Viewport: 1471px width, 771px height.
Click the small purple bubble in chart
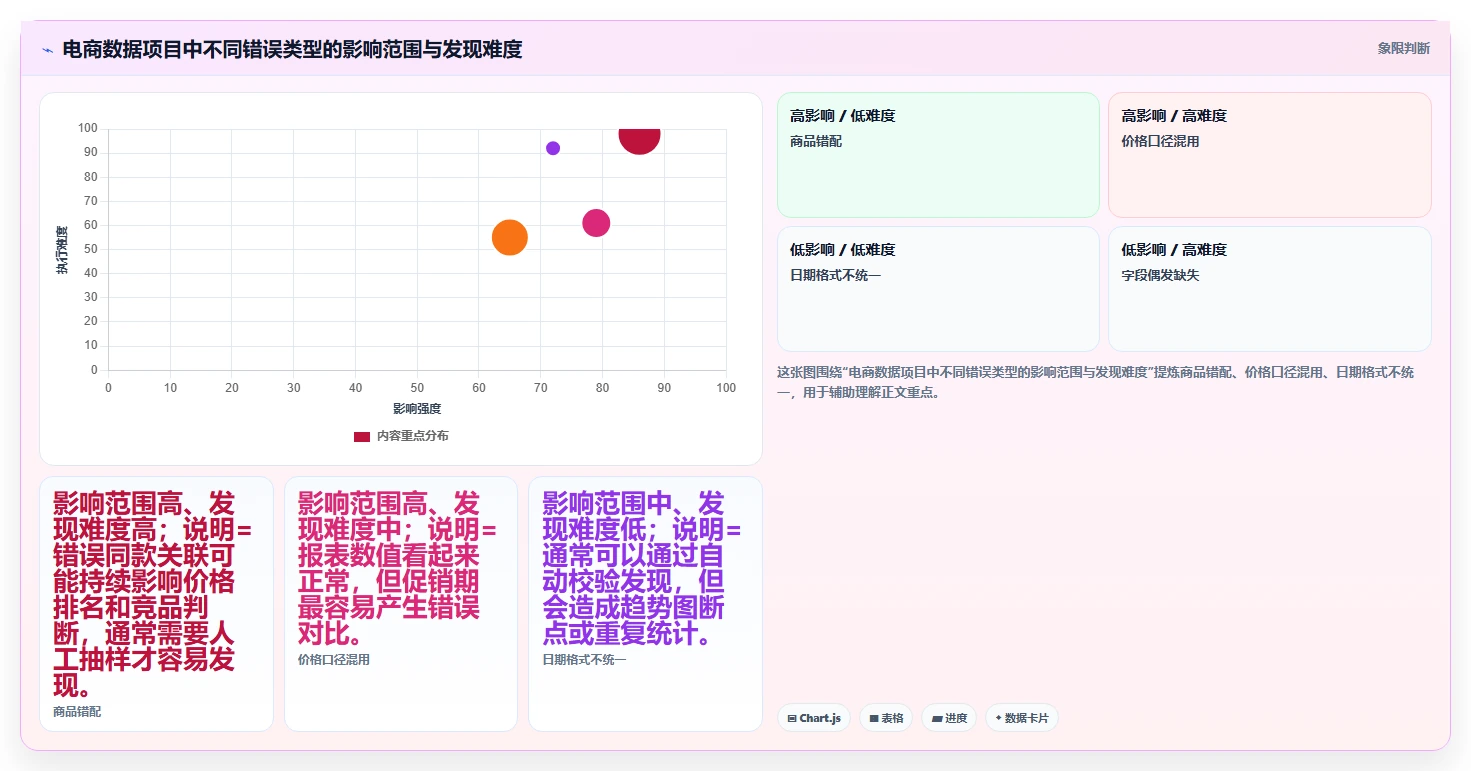click(553, 148)
